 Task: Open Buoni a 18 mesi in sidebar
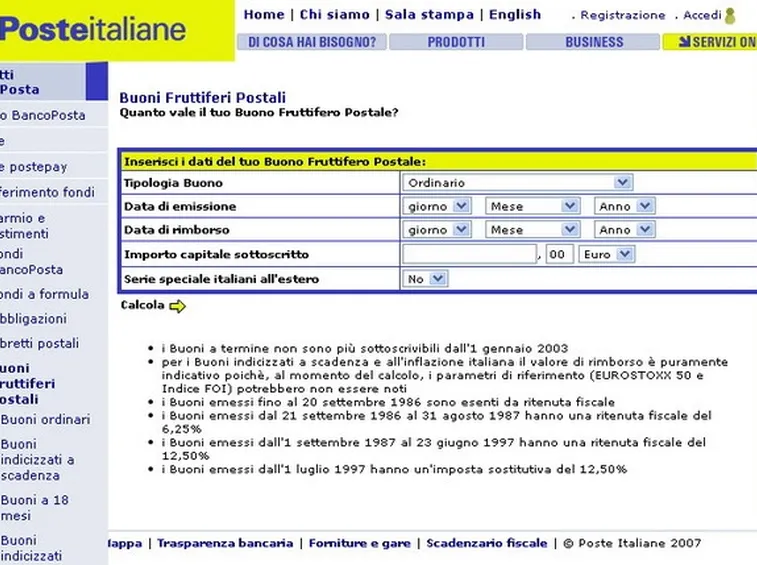(35, 508)
